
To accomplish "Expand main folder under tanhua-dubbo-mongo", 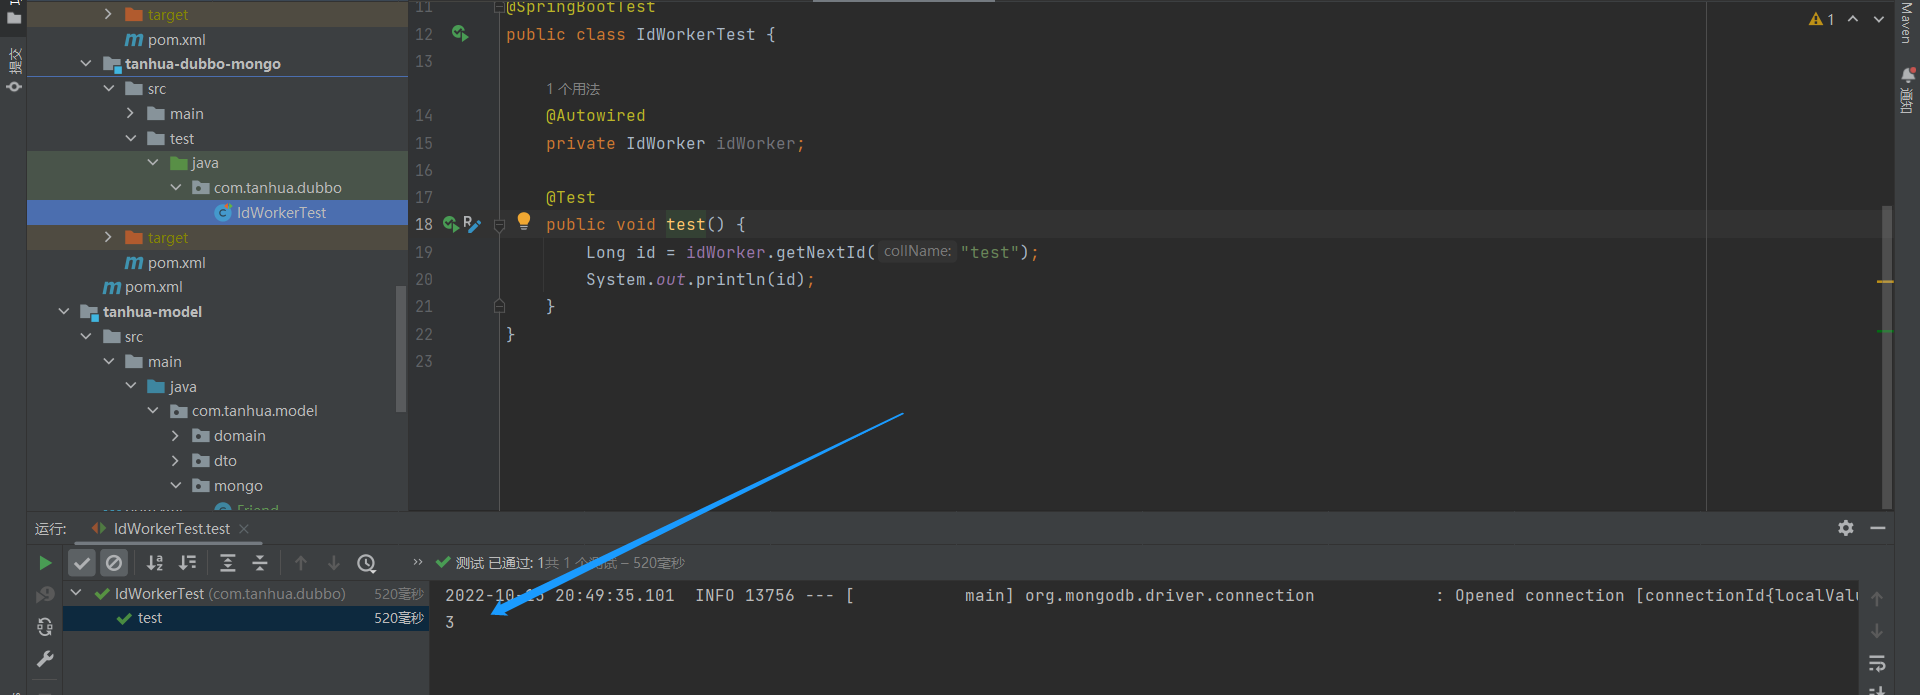I will [x=131, y=114].
